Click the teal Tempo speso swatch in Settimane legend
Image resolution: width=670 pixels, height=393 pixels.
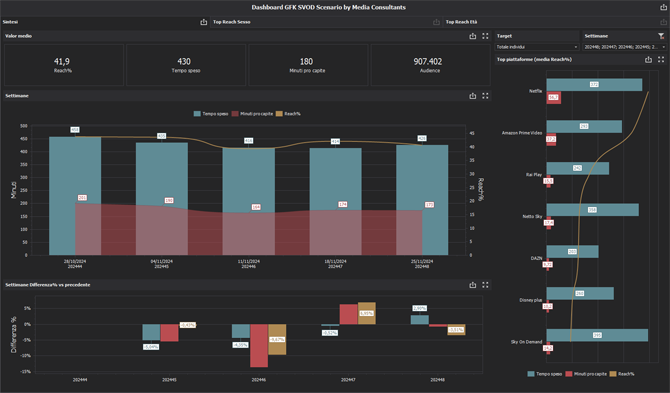pos(197,114)
